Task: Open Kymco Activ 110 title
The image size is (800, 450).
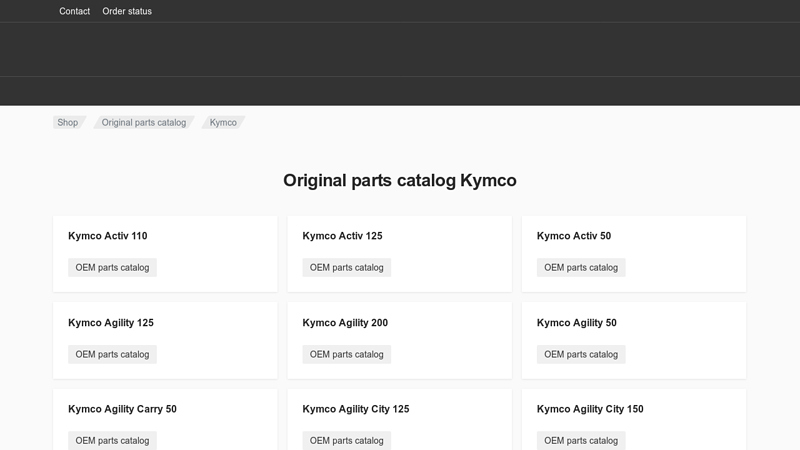Action: coord(108,236)
